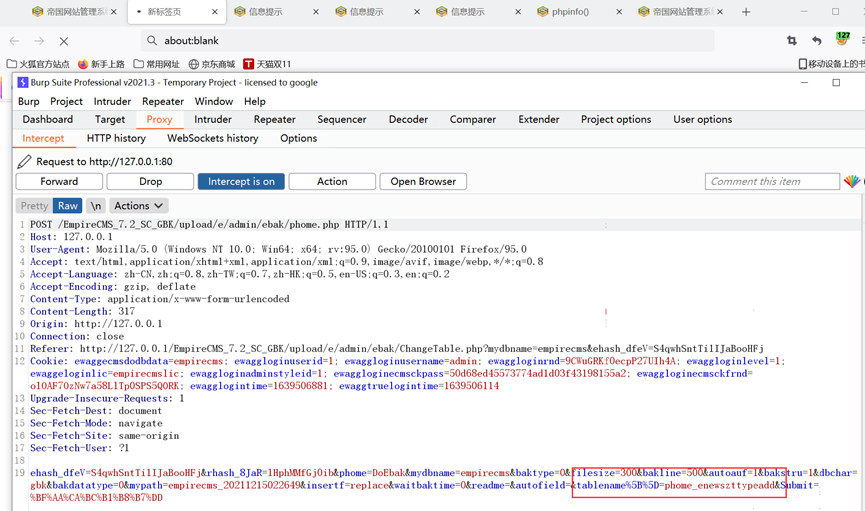Viewport: 865px width, 511px height.
Task: Open the Firefox official site bookmark folder
Action: coord(38,64)
